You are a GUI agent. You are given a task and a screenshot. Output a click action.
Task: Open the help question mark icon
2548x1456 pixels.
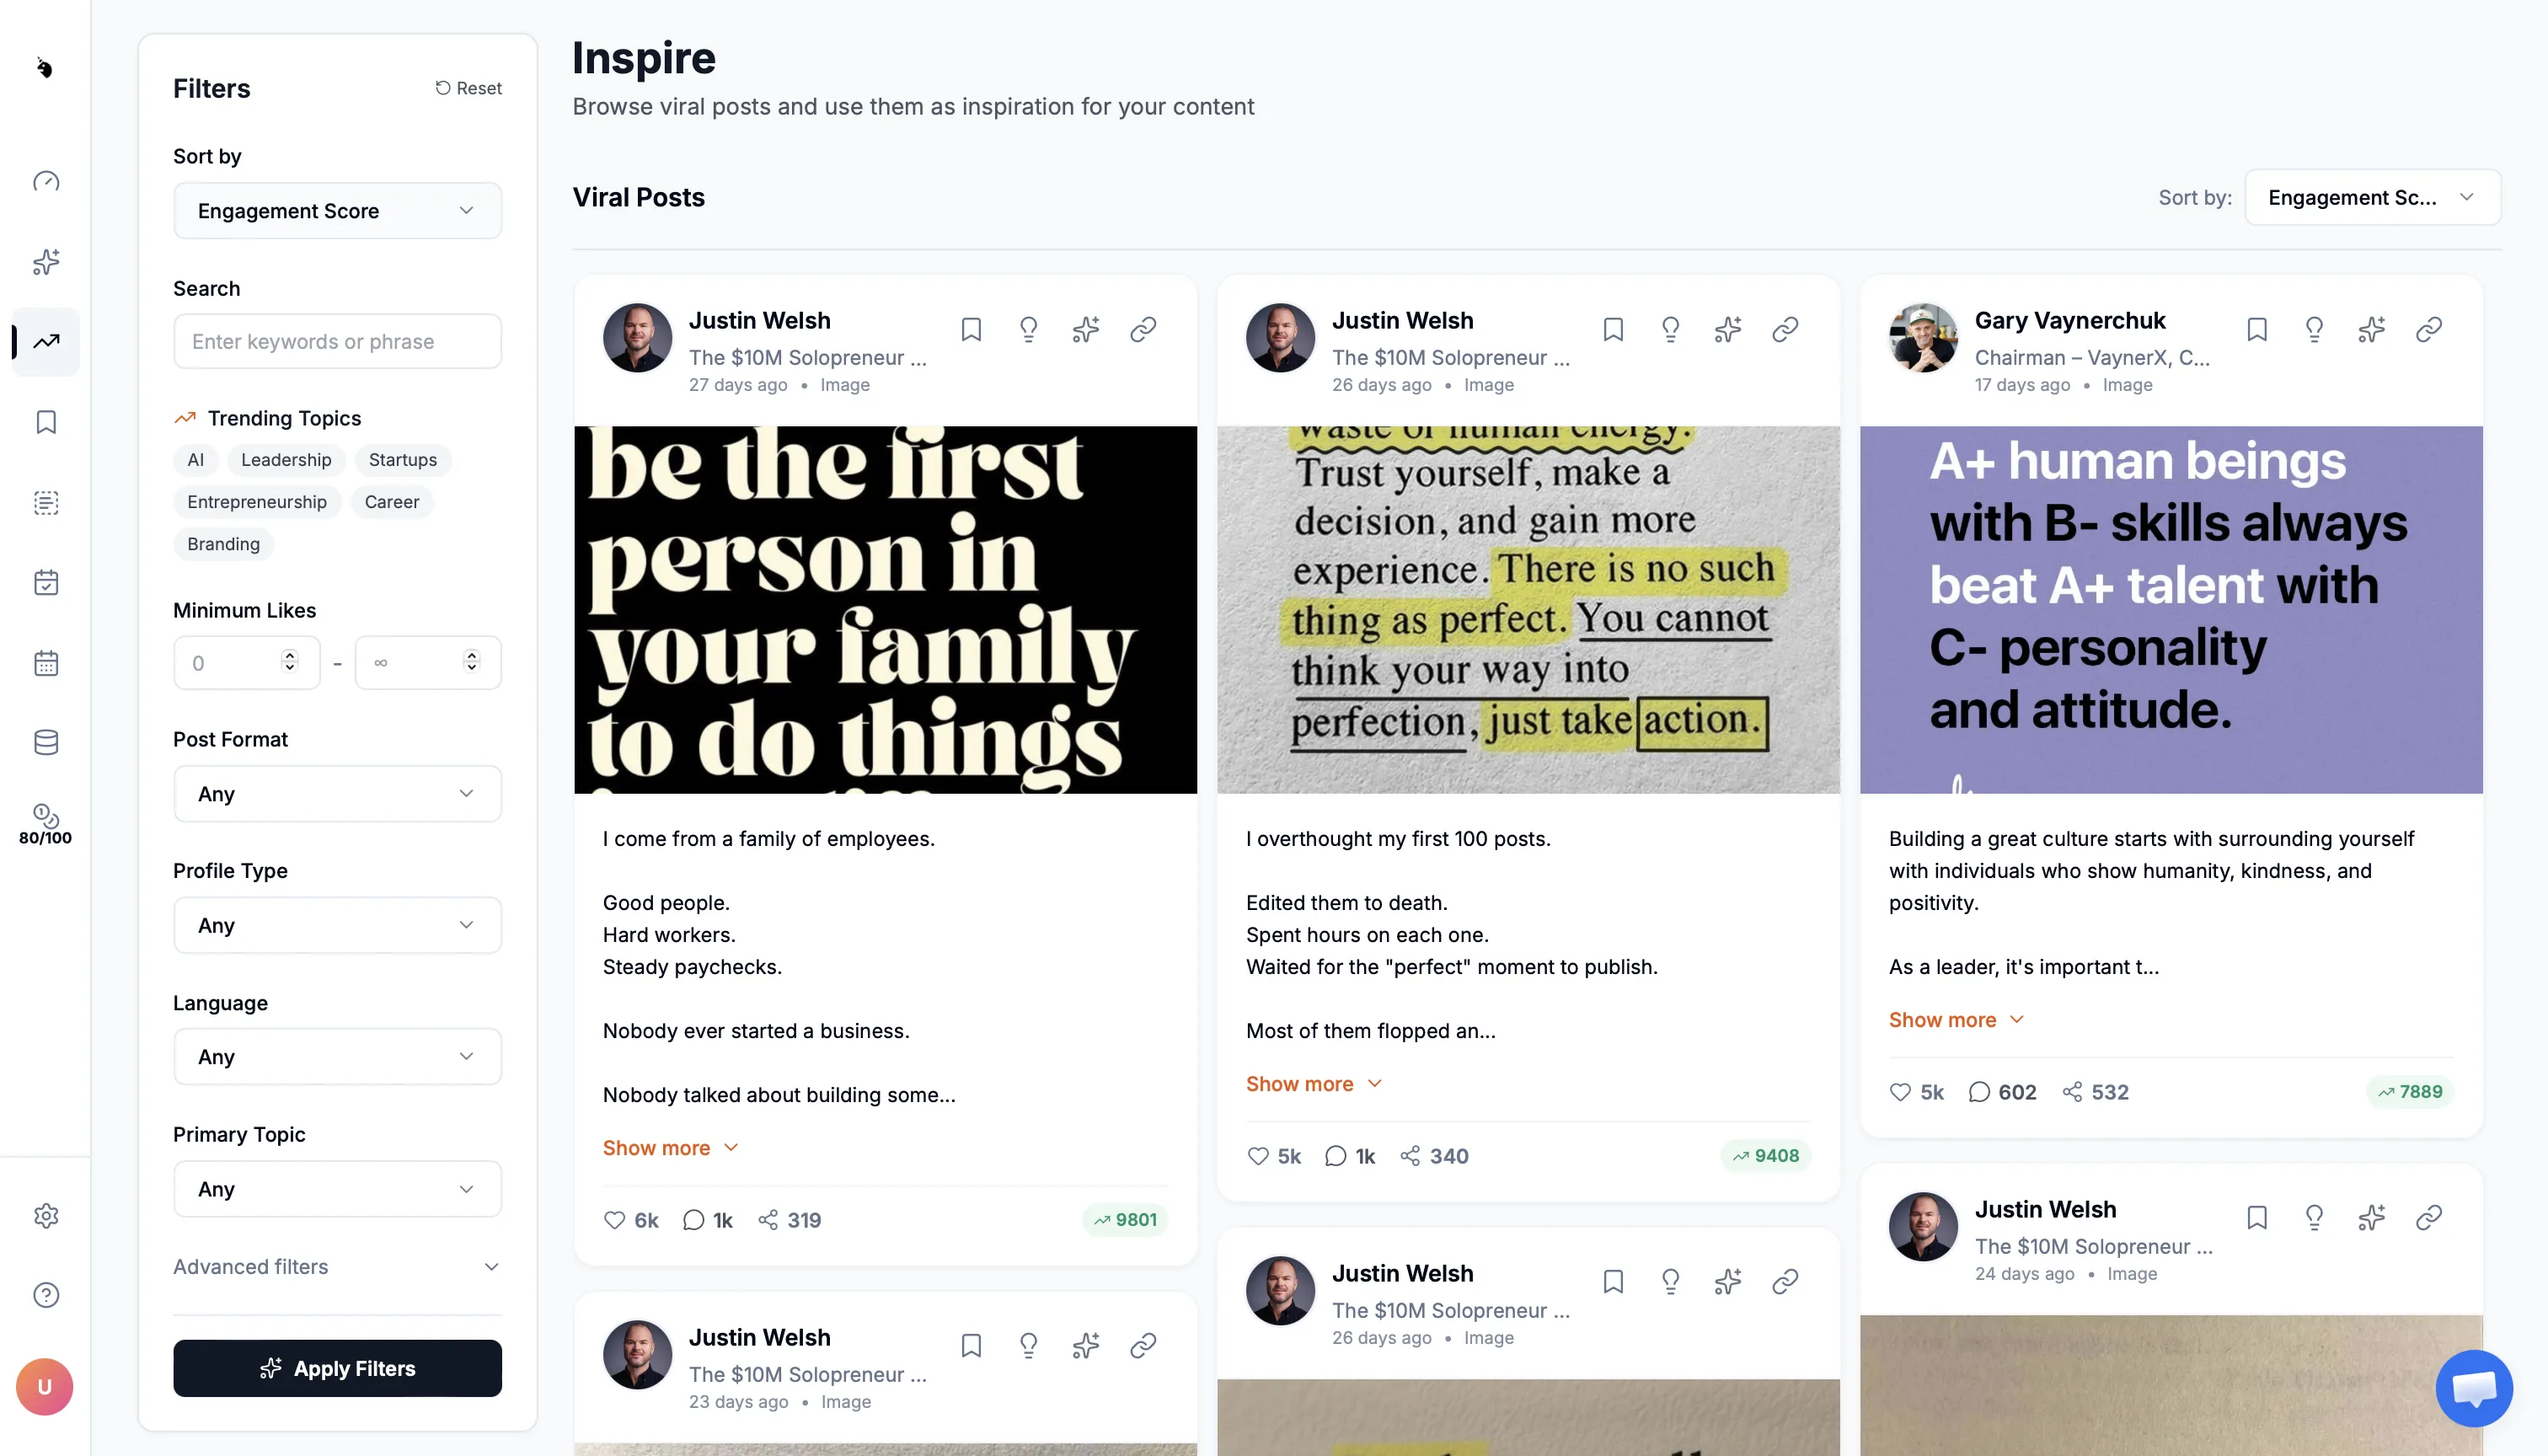coord(46,1294)
